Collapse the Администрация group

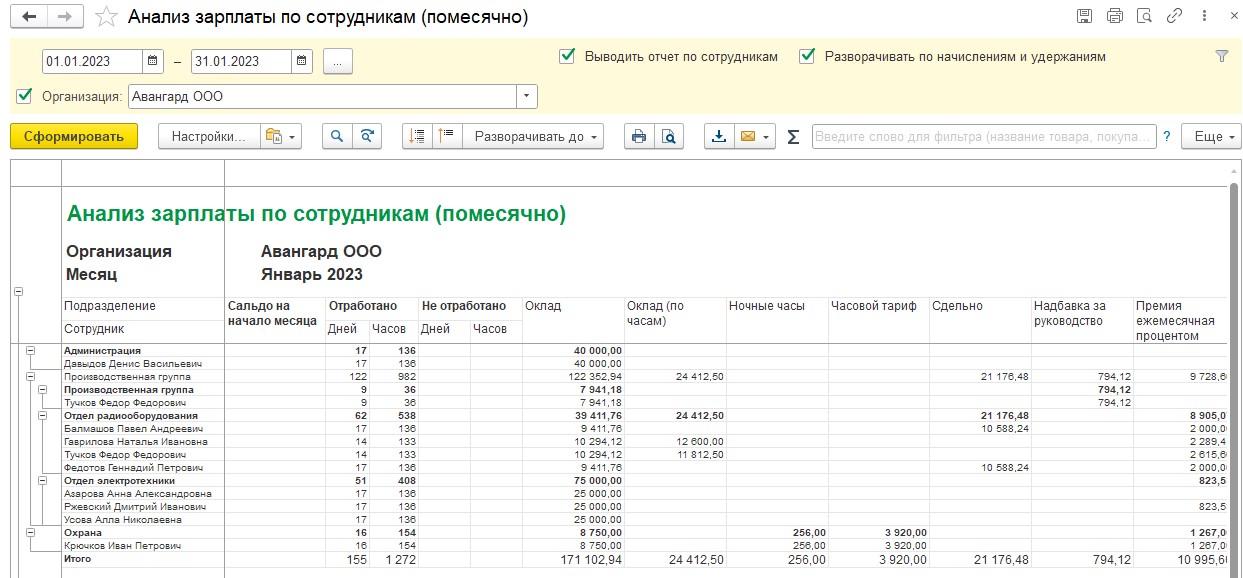point(30,351)
